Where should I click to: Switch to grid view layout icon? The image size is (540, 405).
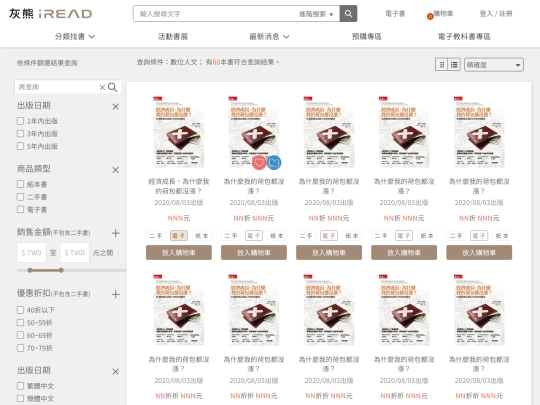[442, 64]
